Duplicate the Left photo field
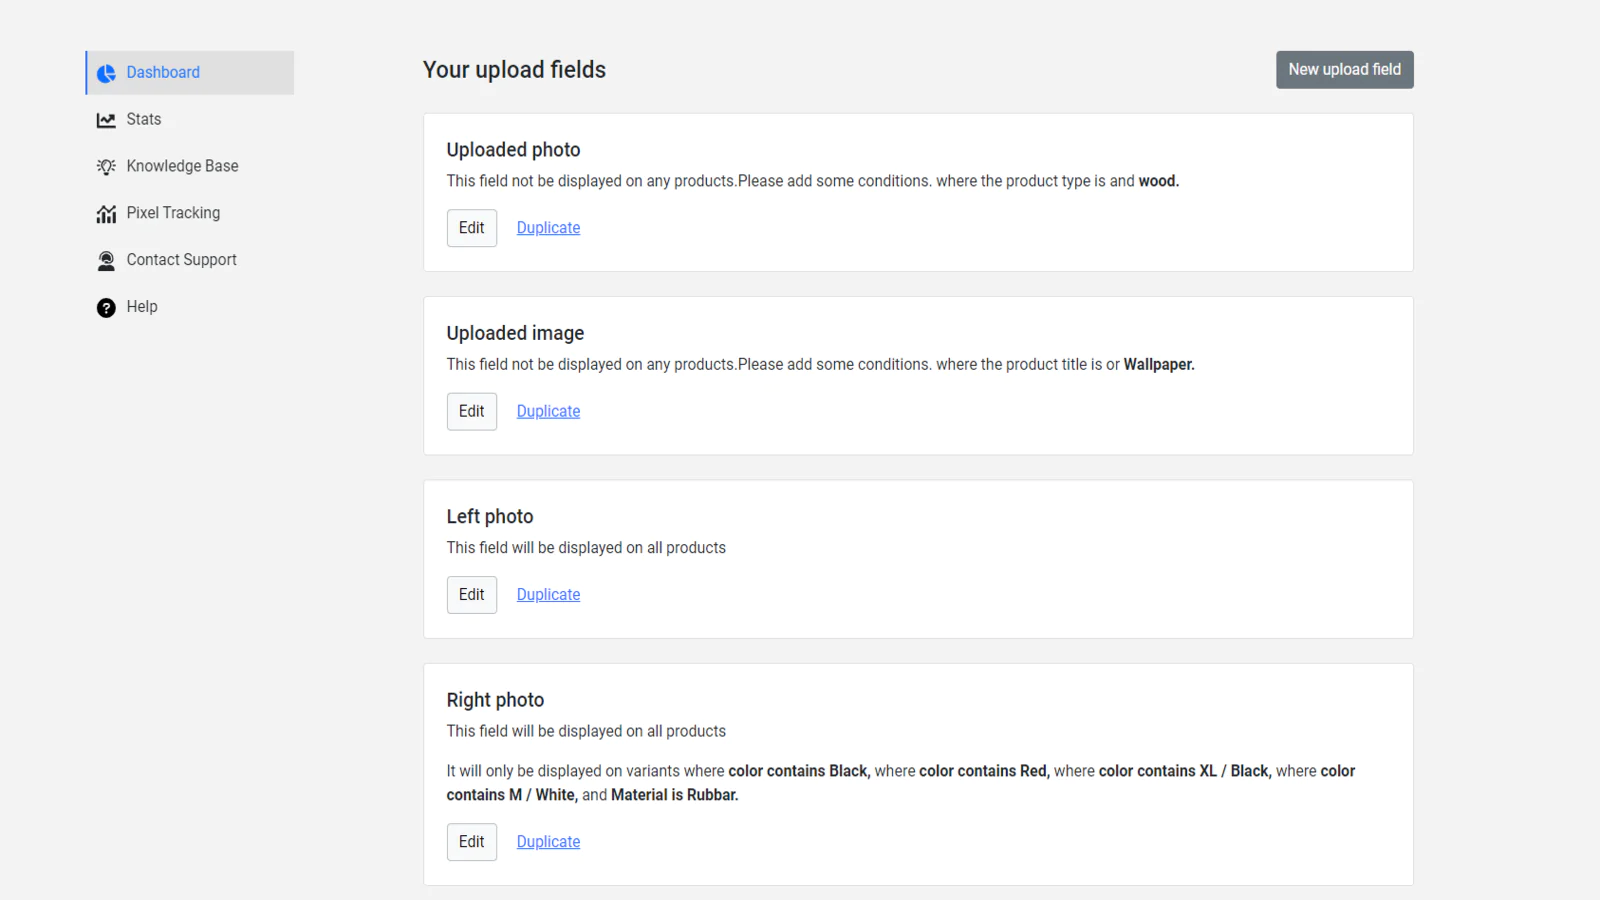This screenshot has height=900, width=1600. point(548,595)
